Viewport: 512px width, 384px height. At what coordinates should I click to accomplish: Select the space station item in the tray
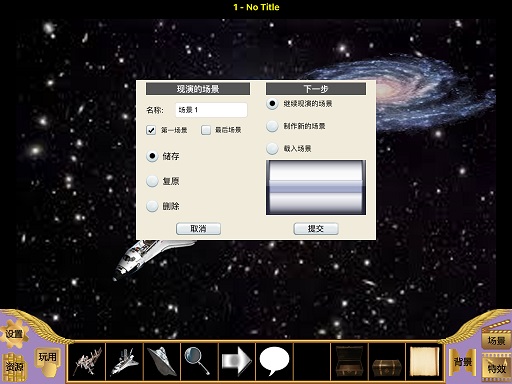click(x=87, y=362)
